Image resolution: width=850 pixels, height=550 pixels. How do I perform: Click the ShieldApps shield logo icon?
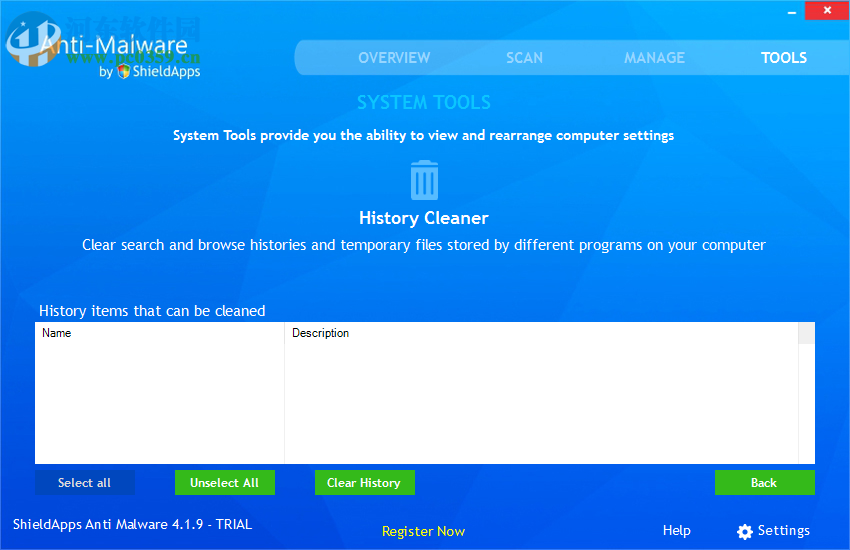[124, 71]
